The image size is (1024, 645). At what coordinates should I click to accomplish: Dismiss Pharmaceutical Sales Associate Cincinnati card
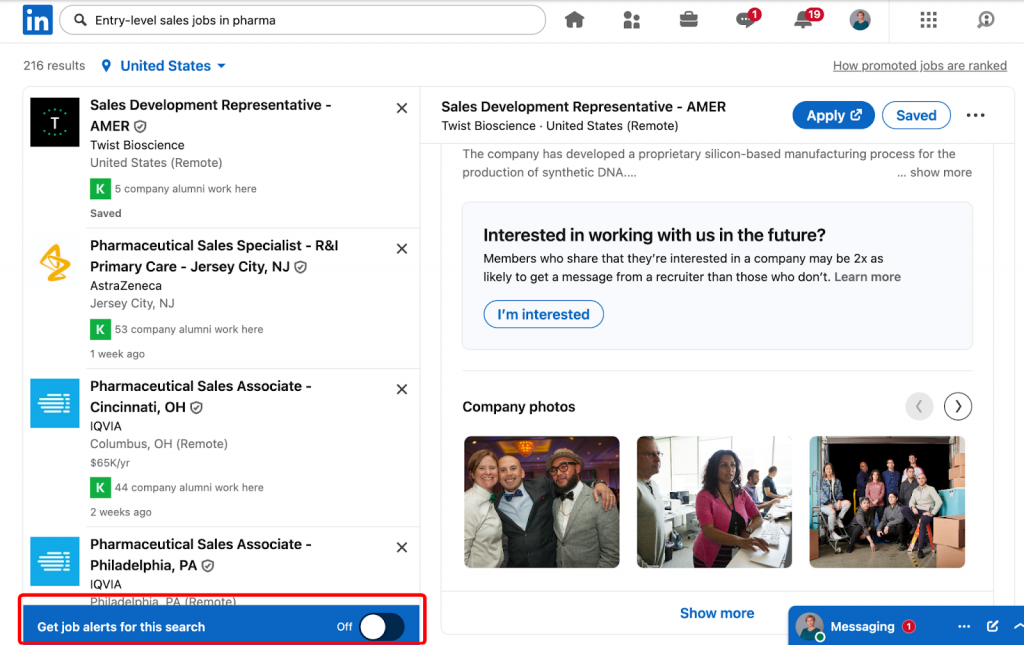tap(402, 389)
